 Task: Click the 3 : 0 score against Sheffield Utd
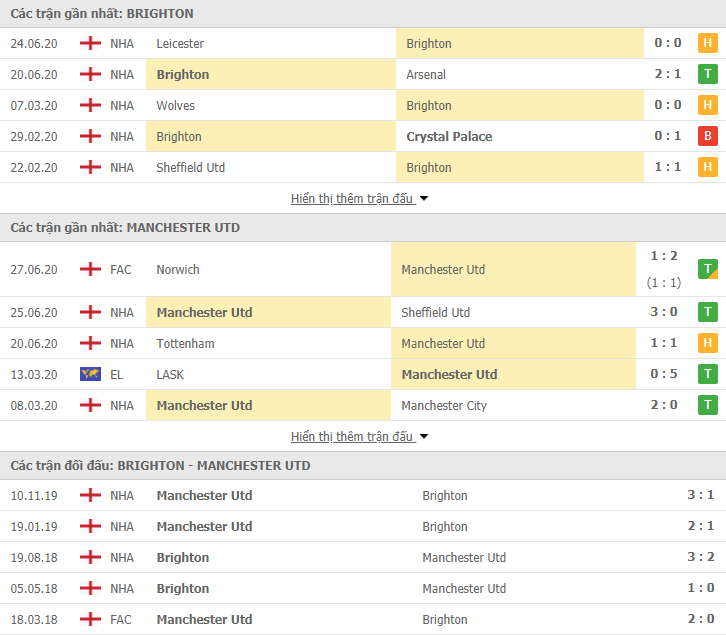[x=663, y=312]
